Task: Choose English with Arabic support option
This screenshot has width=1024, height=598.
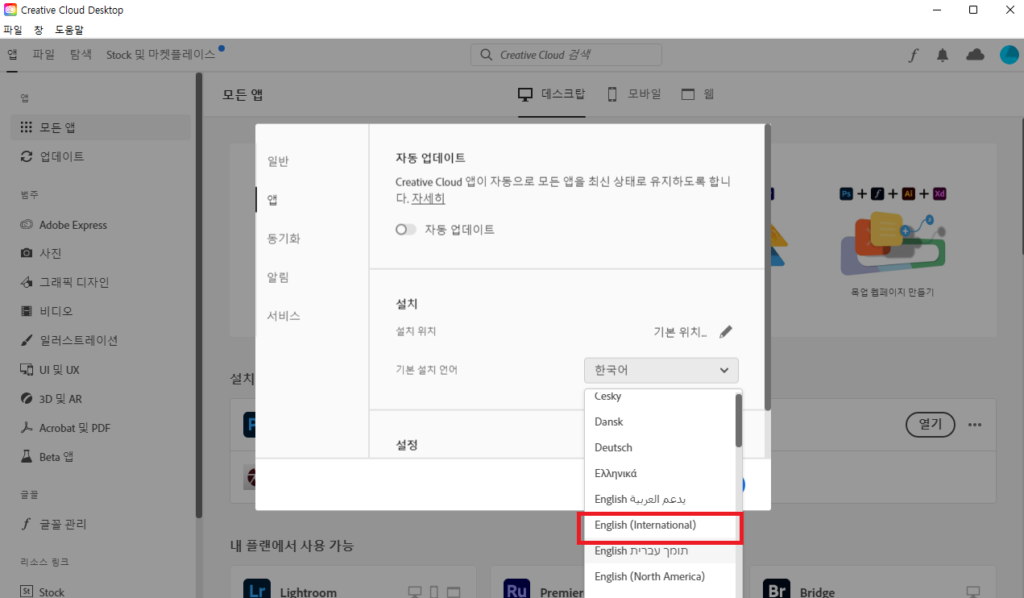Action: pyautogui.click(x=660, y=499)
